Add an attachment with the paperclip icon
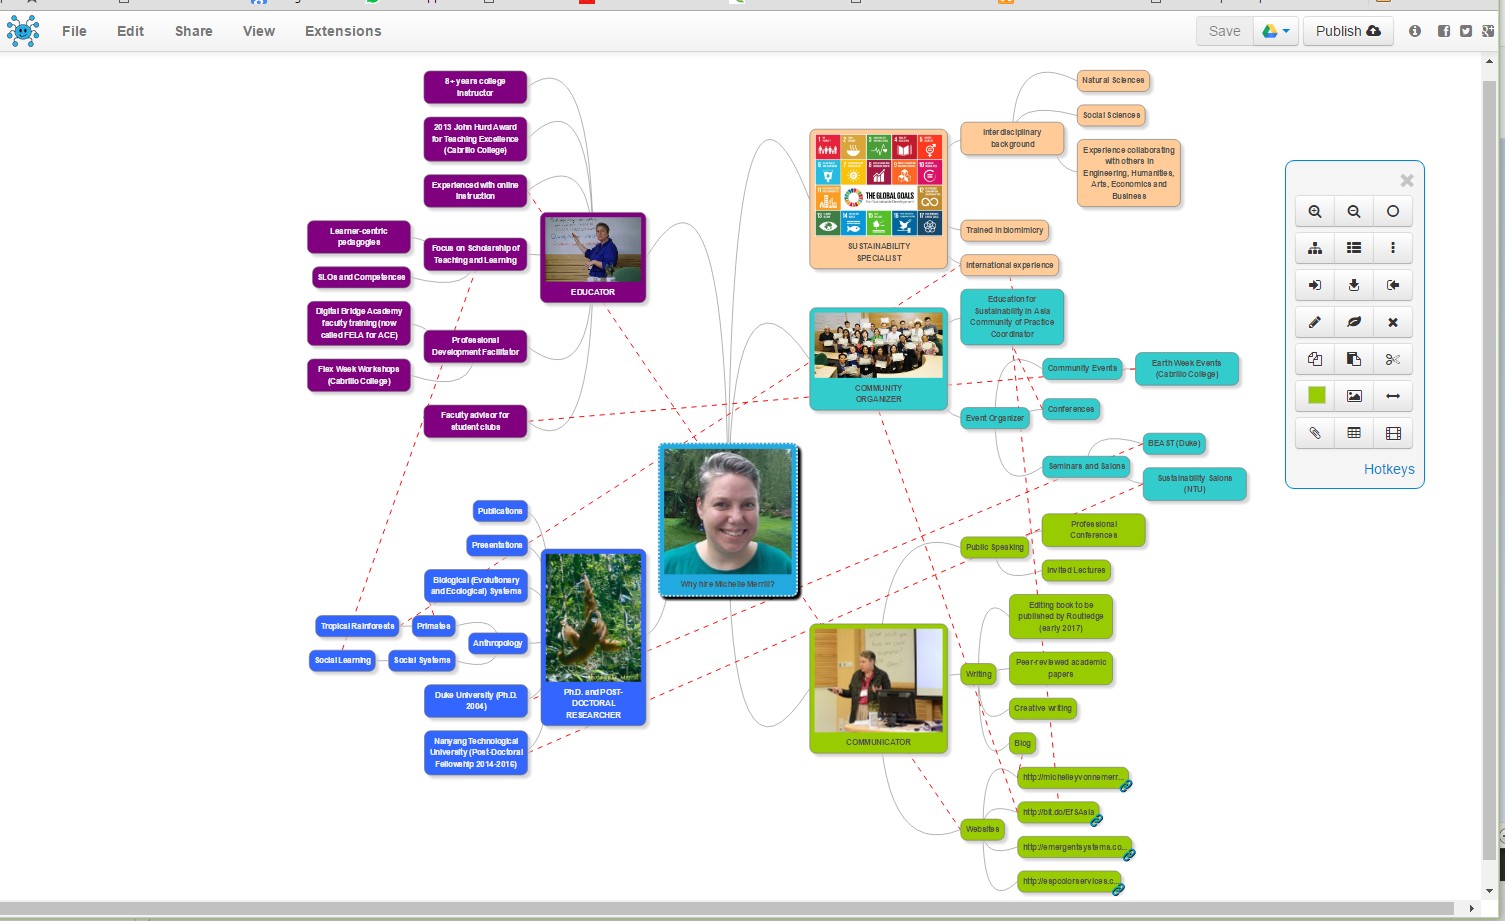The image size is (1505, 921). point(1315,433)
